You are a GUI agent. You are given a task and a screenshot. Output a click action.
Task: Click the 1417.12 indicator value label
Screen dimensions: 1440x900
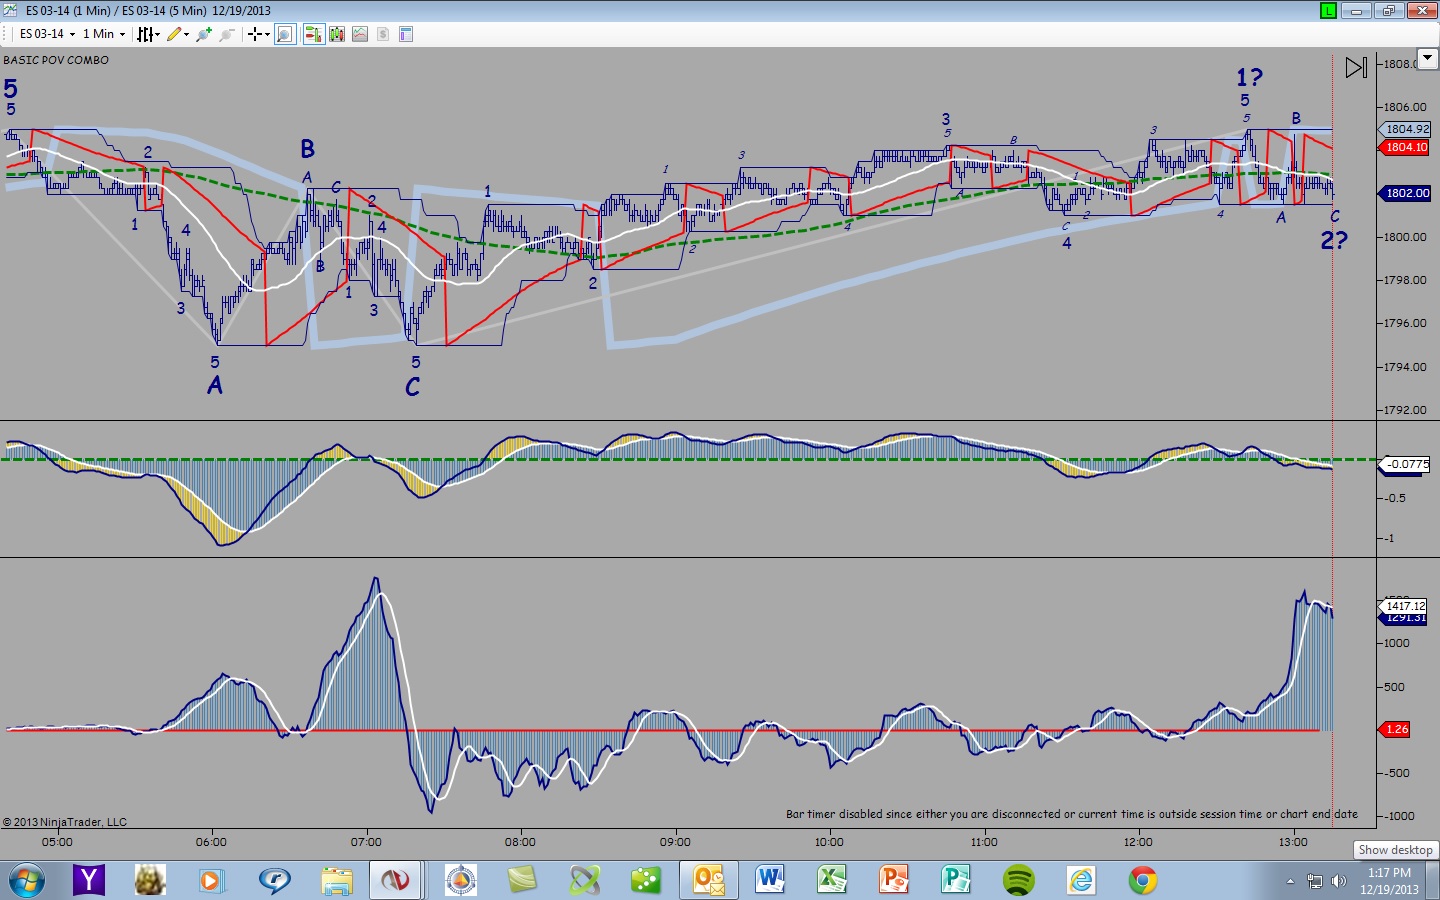pyautogui.click(x=1405, y=606)
